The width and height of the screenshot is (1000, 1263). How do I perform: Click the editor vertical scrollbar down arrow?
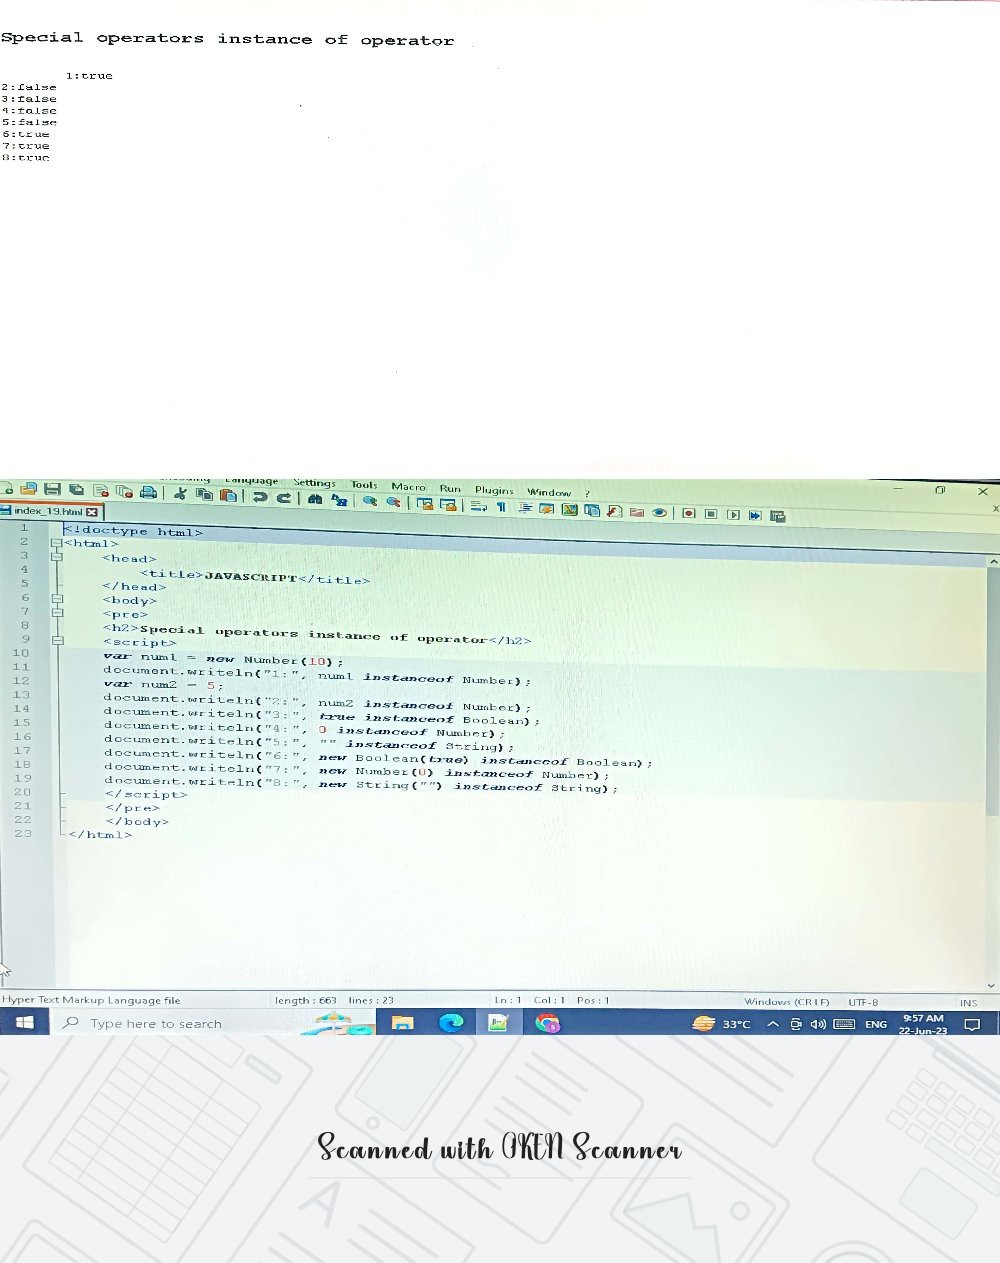point(991,985)
